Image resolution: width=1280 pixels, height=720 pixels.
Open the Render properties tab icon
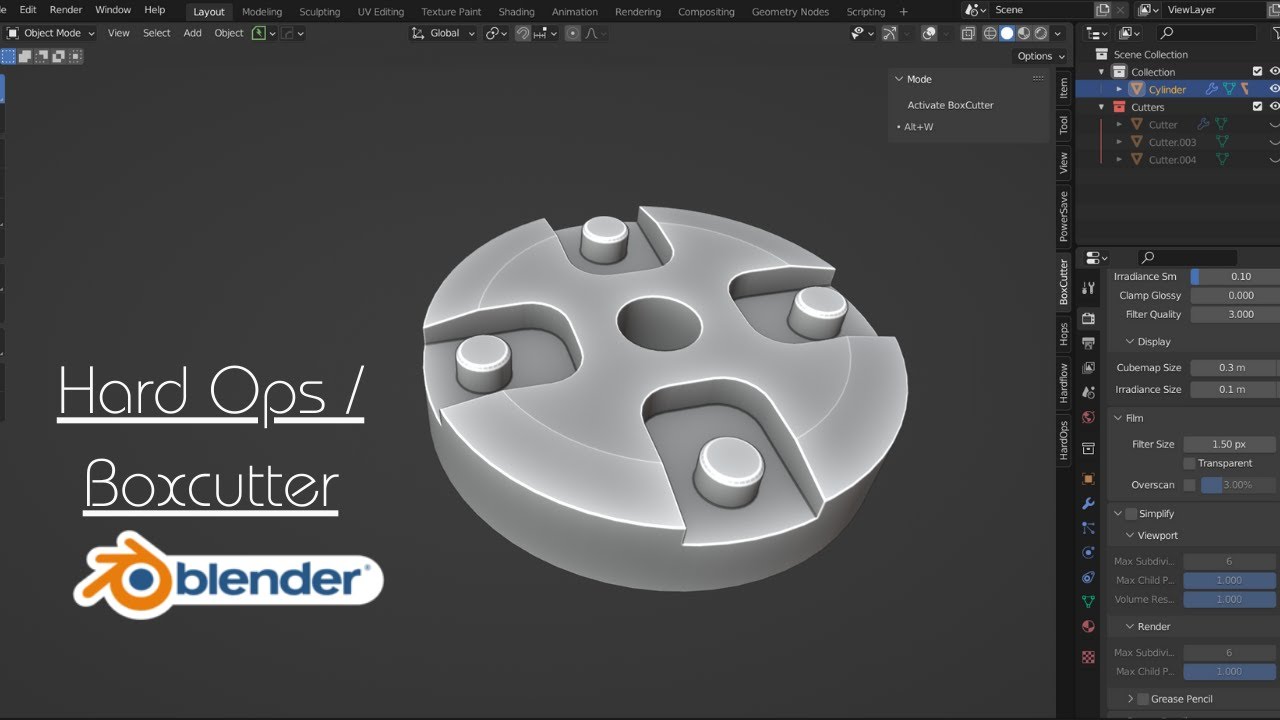pos(1089,318)
